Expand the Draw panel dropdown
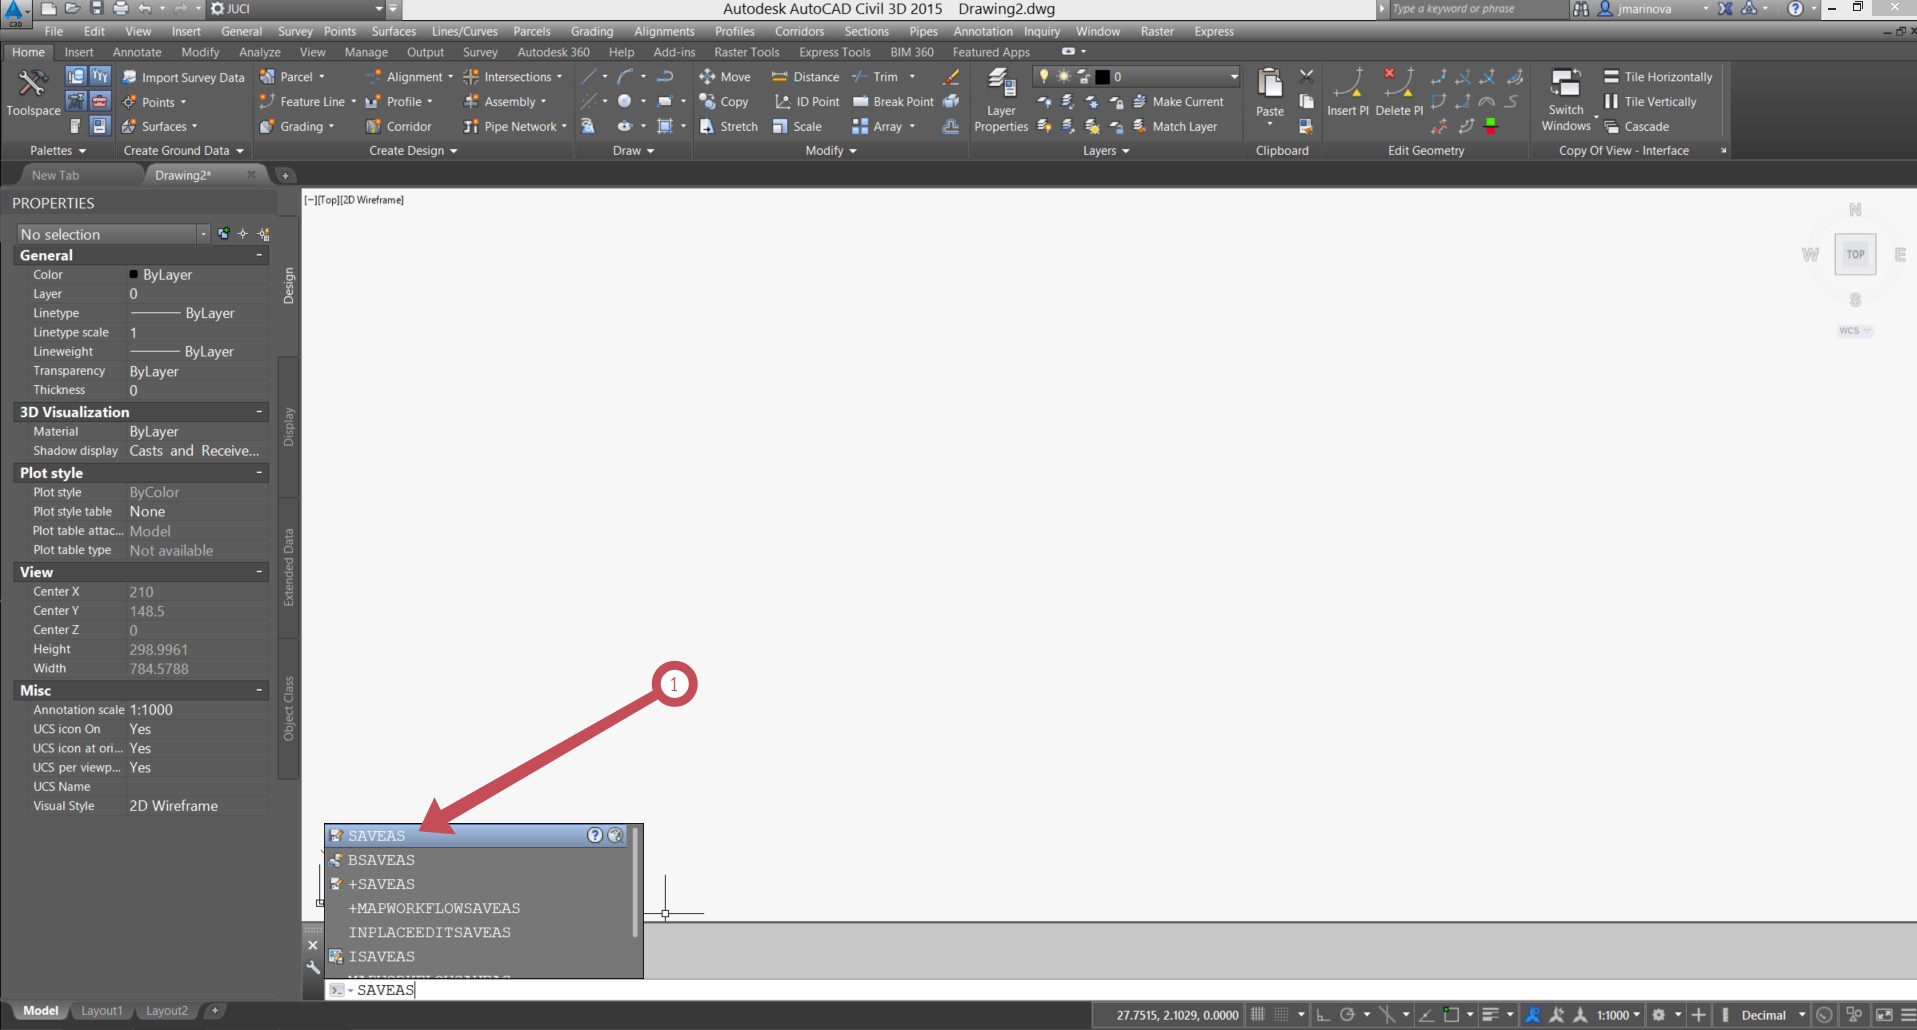 click(633, 151)
